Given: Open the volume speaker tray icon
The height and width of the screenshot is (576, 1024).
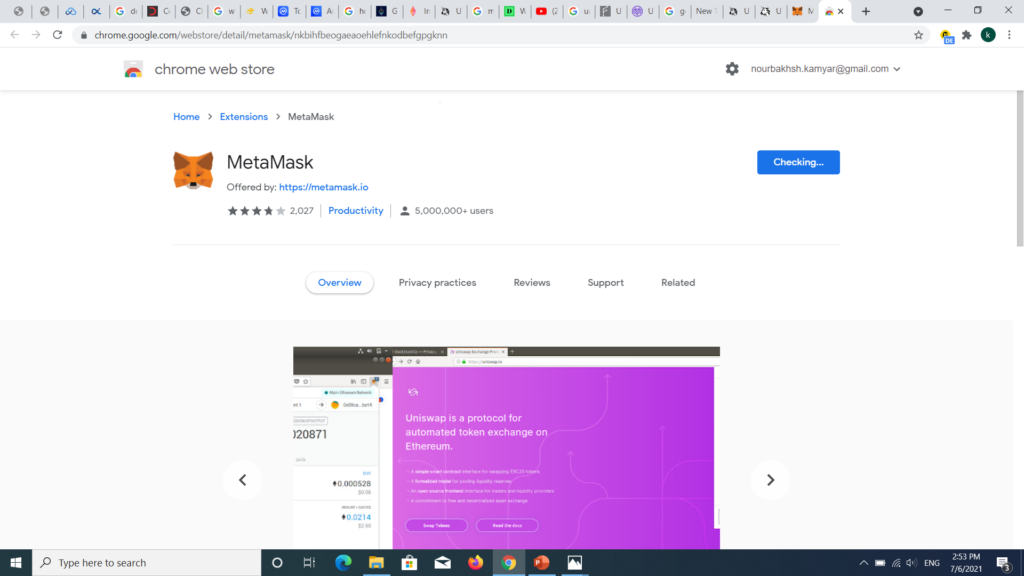Looking at the screenshot, I should 912,563.
